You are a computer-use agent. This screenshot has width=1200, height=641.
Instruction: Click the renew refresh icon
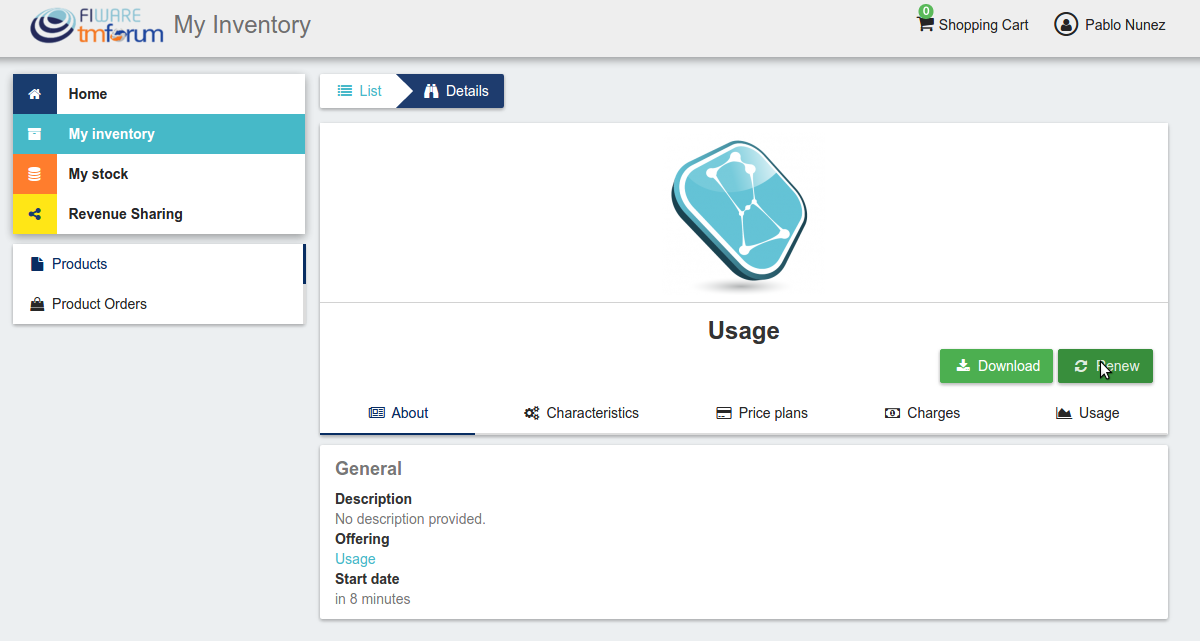1081,366
